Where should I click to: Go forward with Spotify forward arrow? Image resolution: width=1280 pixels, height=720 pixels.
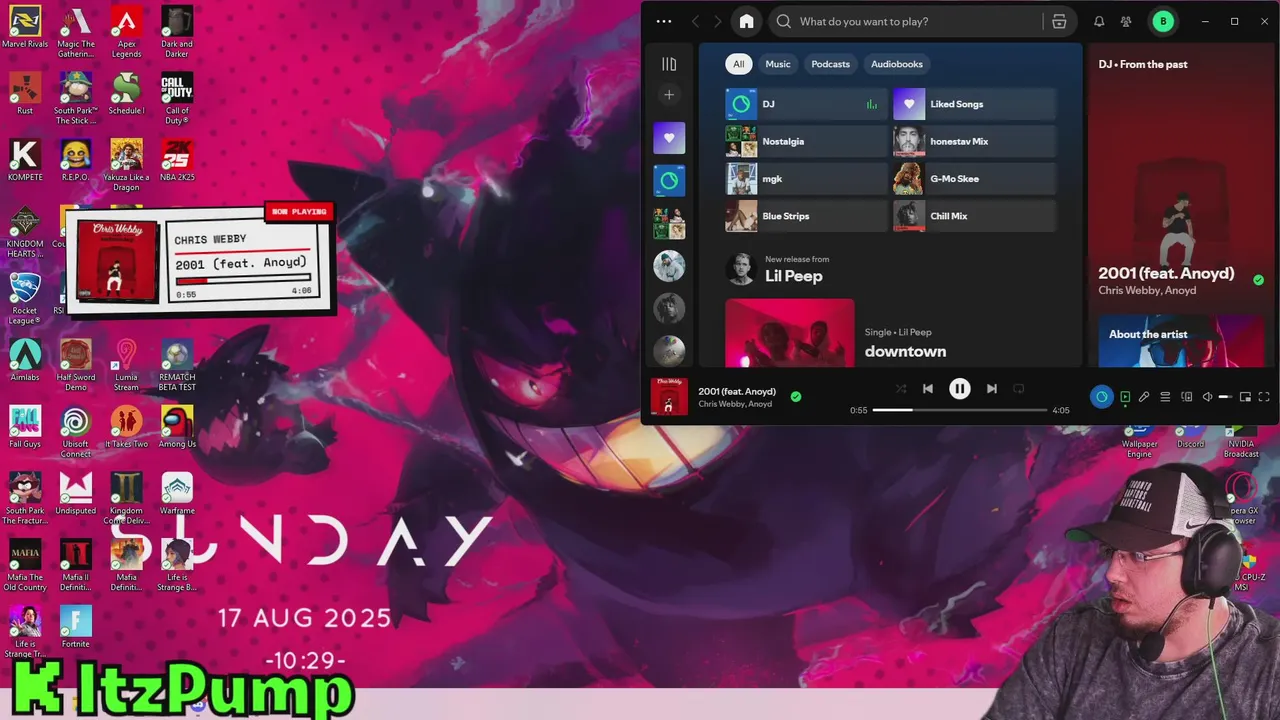point(718,21)
